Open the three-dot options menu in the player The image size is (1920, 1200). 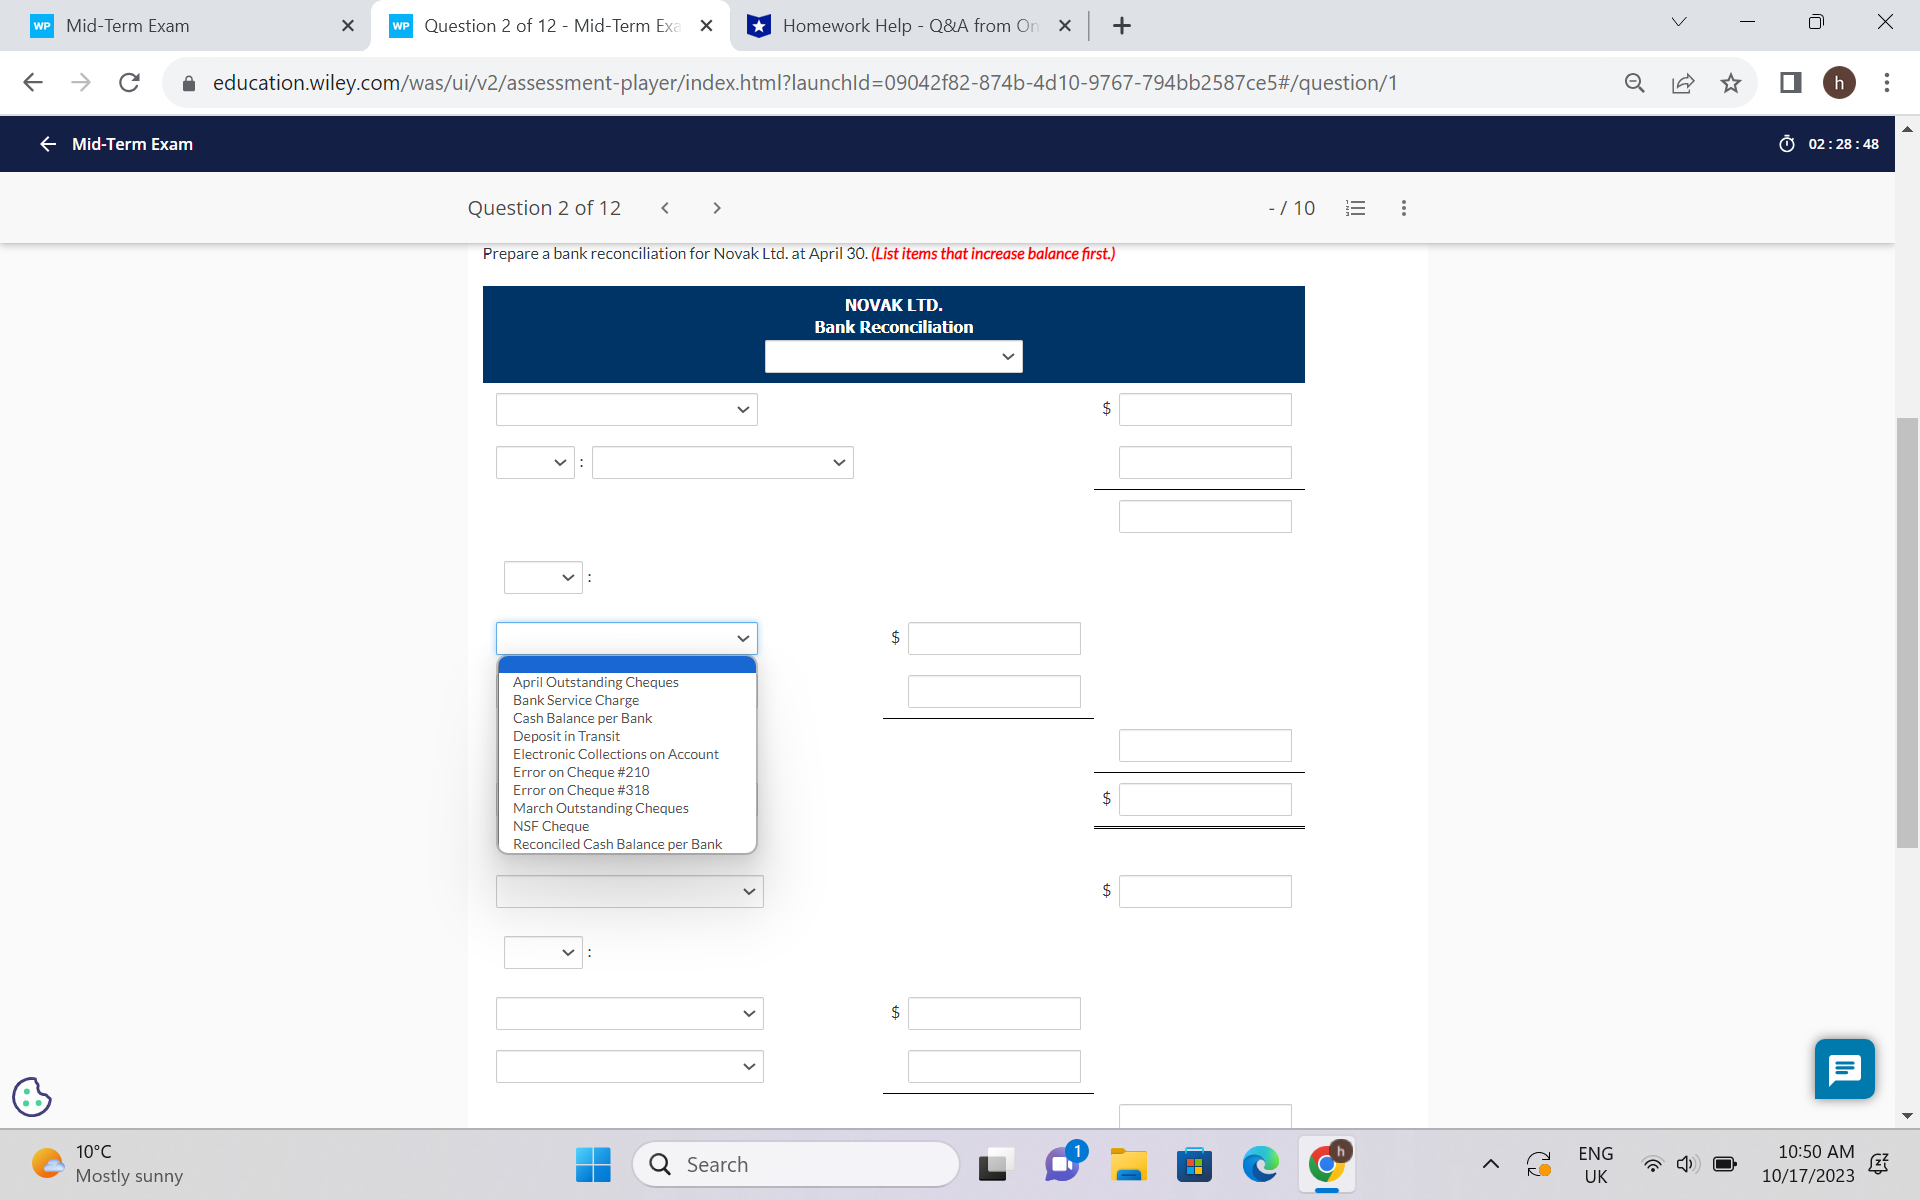pyautogui.click(x=1403, y=207)
